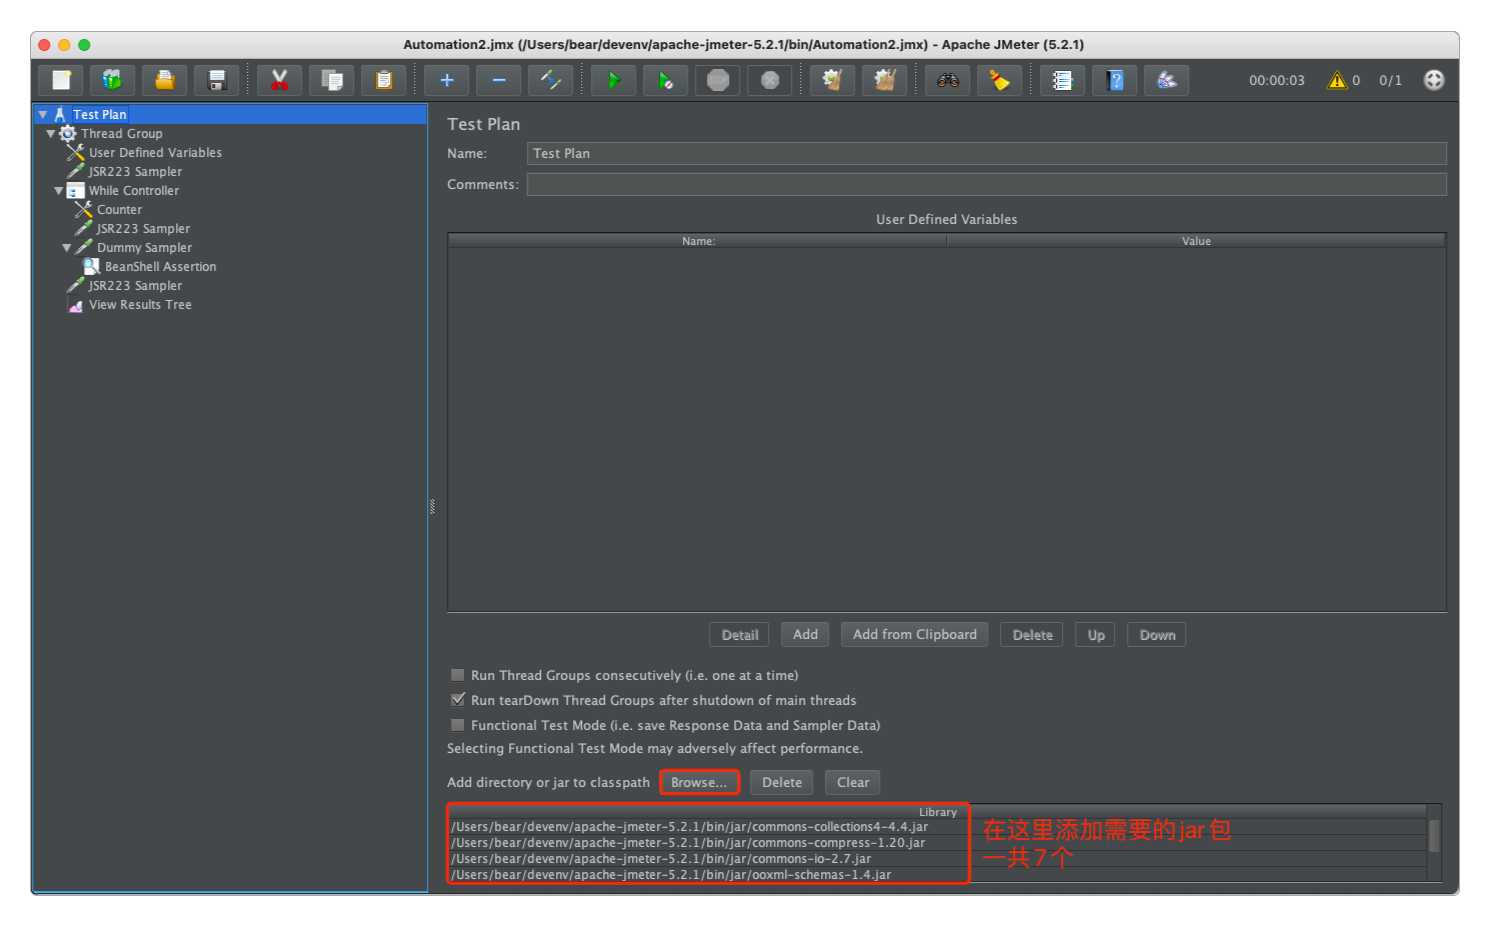Click the Cut scissors icon

pyautogui.click(x=280, y=80)
